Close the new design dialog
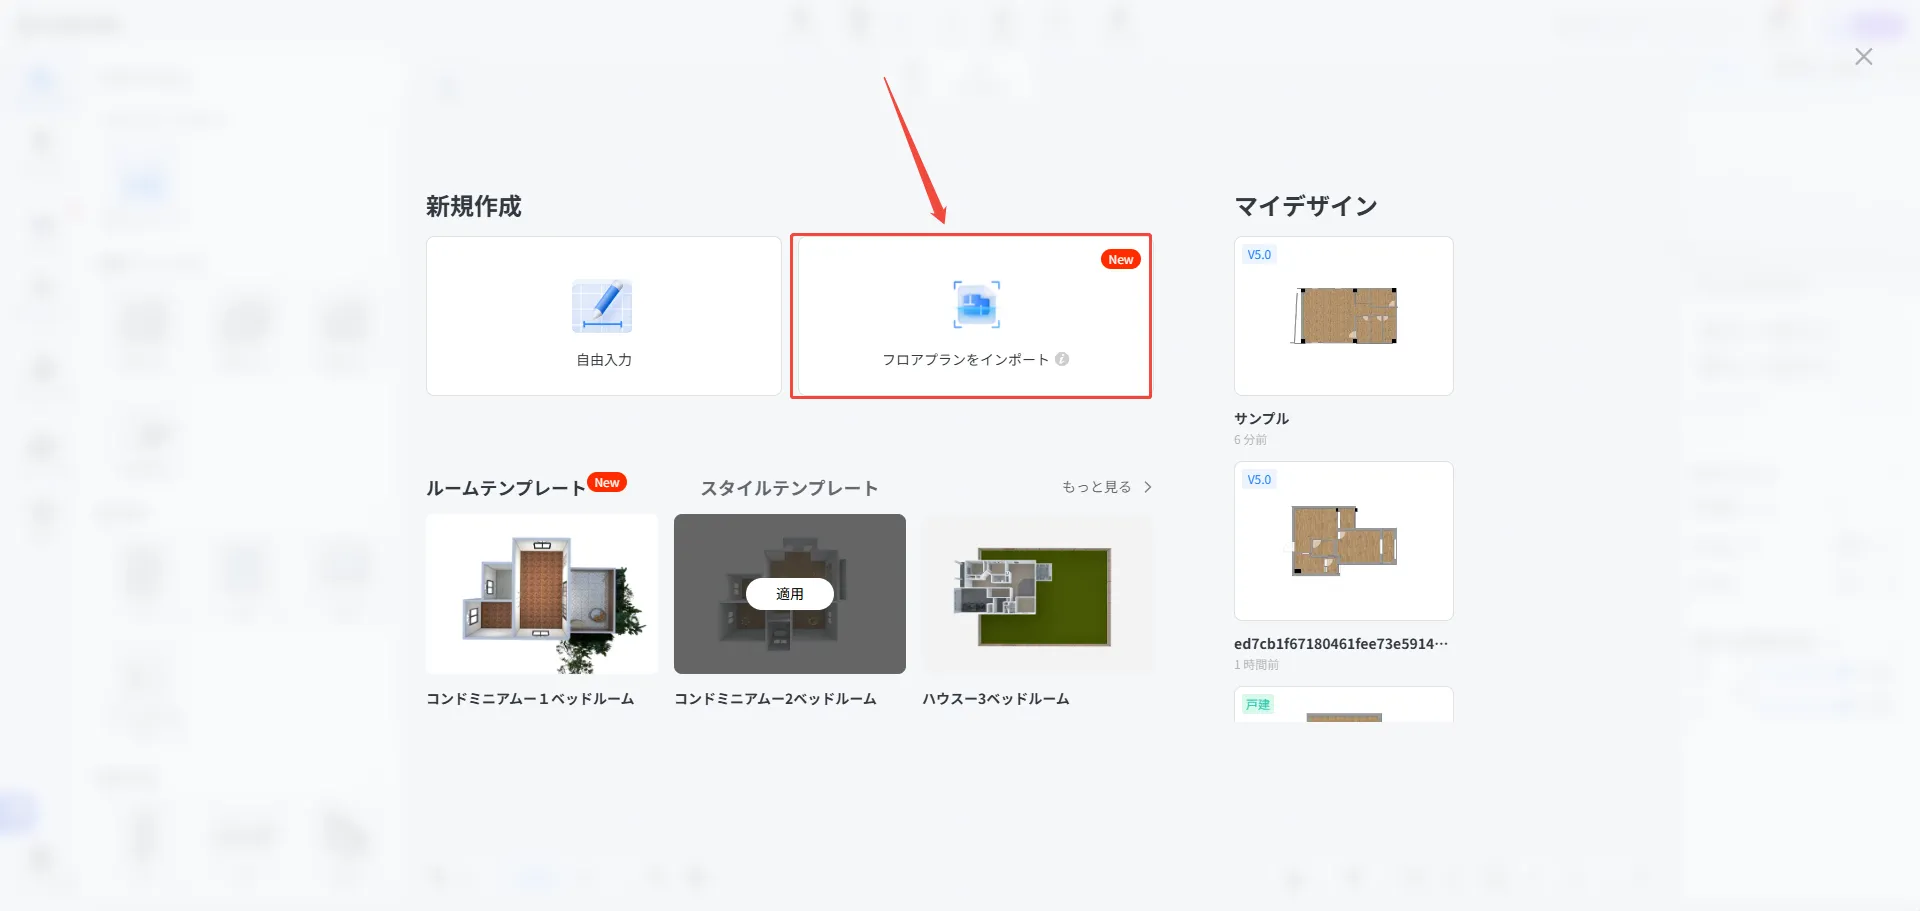This screenshot has height=911, width=1920. [1863, 57]
